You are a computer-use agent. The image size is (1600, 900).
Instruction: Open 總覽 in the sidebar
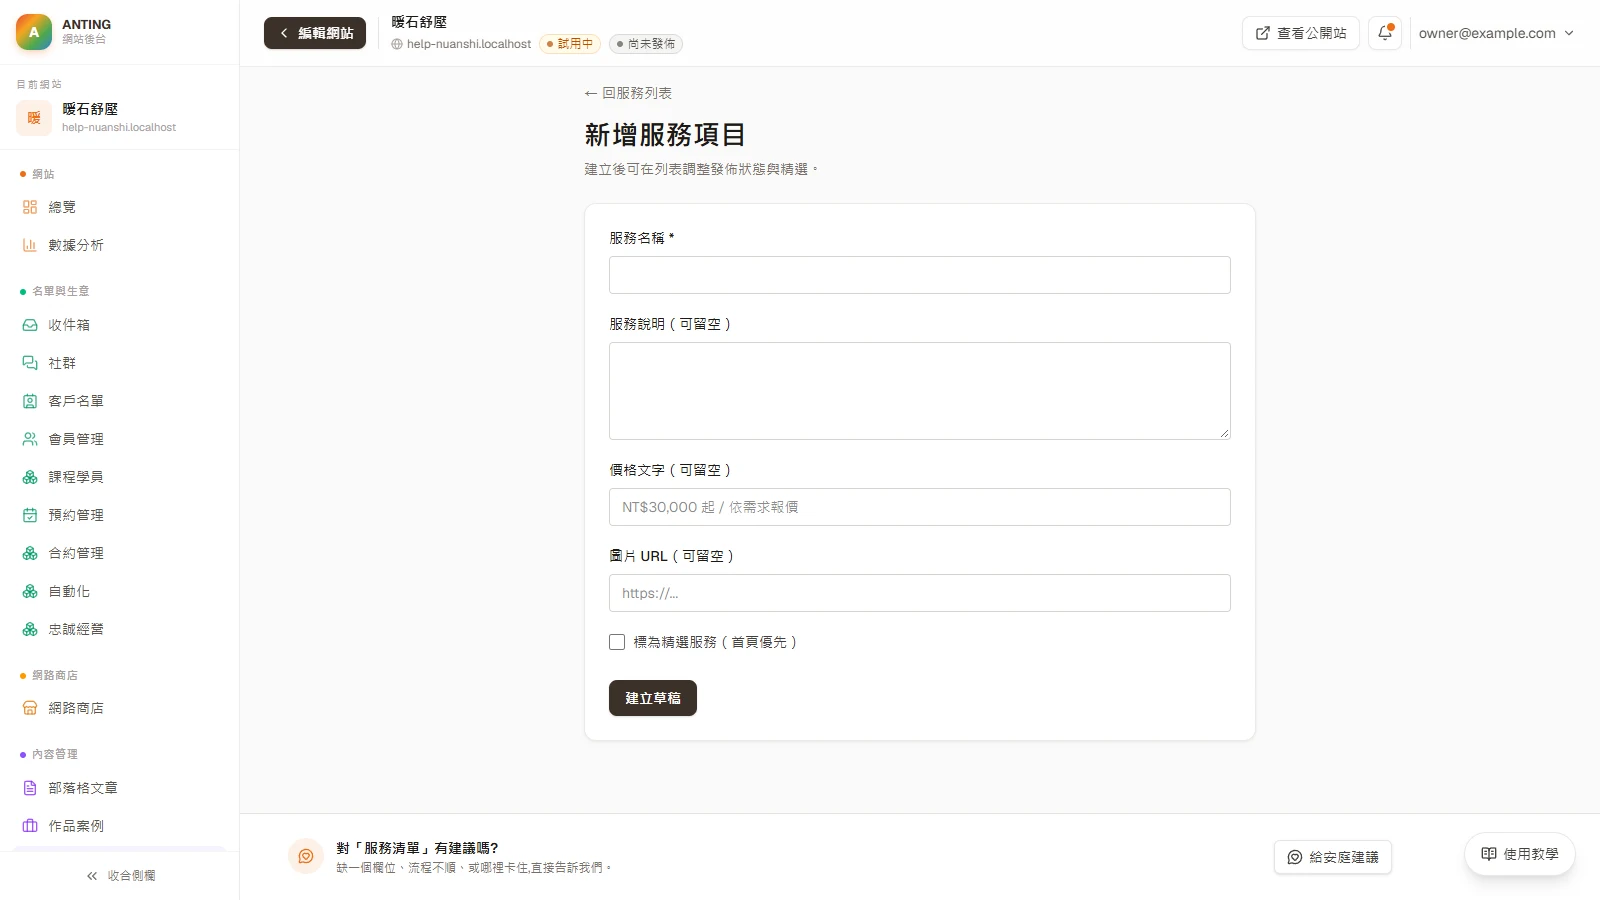(120, 207)
